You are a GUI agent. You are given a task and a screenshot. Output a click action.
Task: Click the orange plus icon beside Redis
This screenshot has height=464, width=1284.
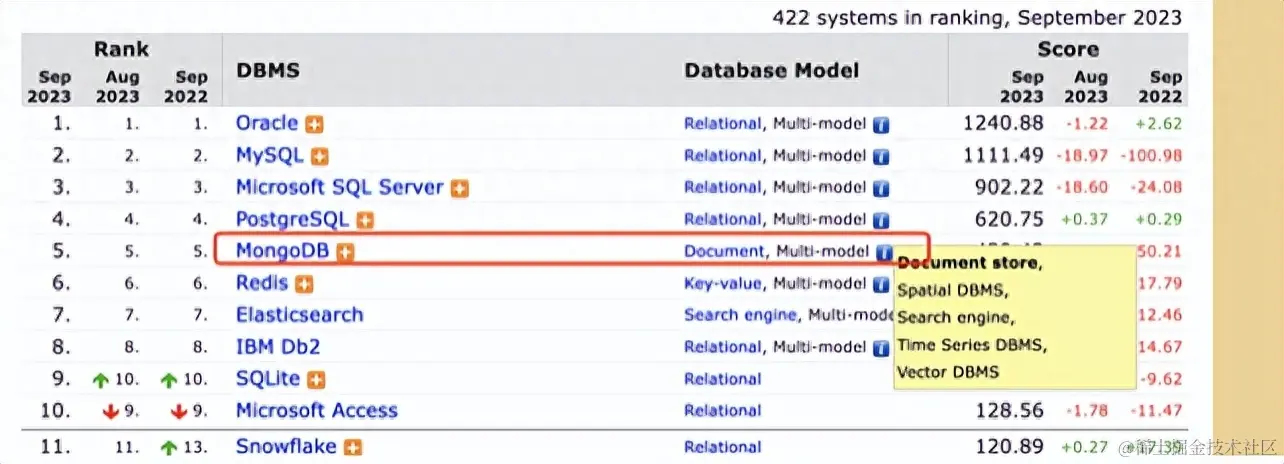(x=304, y=284)
